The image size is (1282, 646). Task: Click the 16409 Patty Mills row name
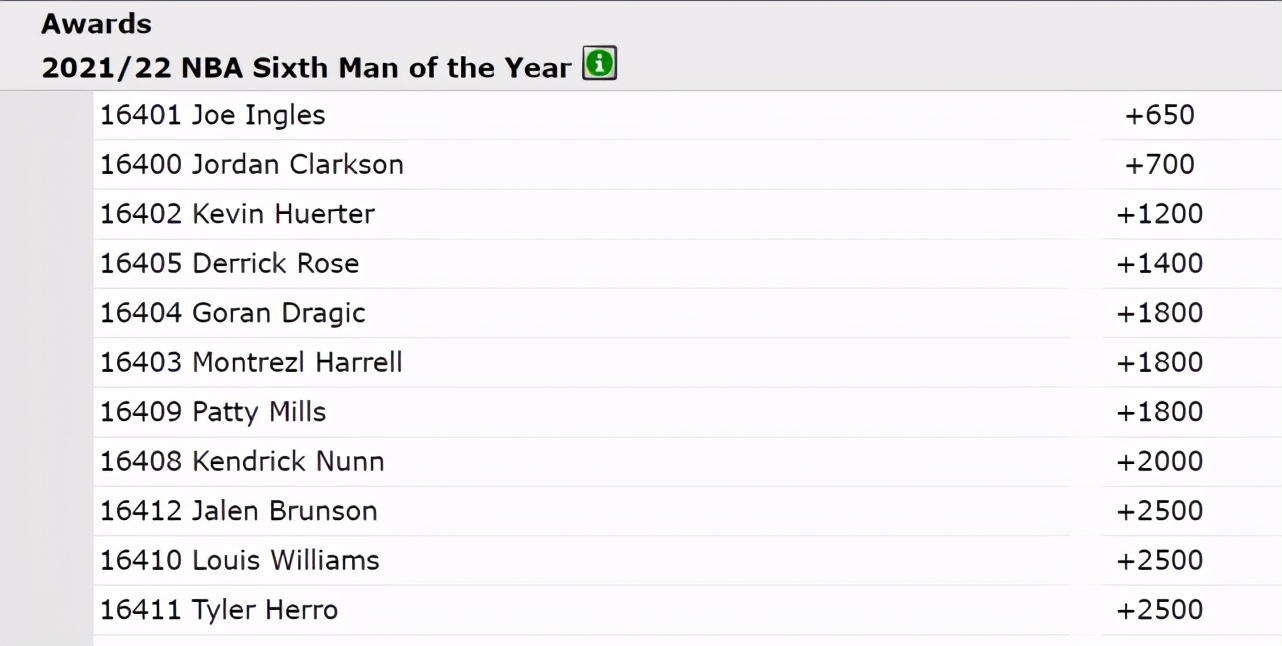click(213, 412)
